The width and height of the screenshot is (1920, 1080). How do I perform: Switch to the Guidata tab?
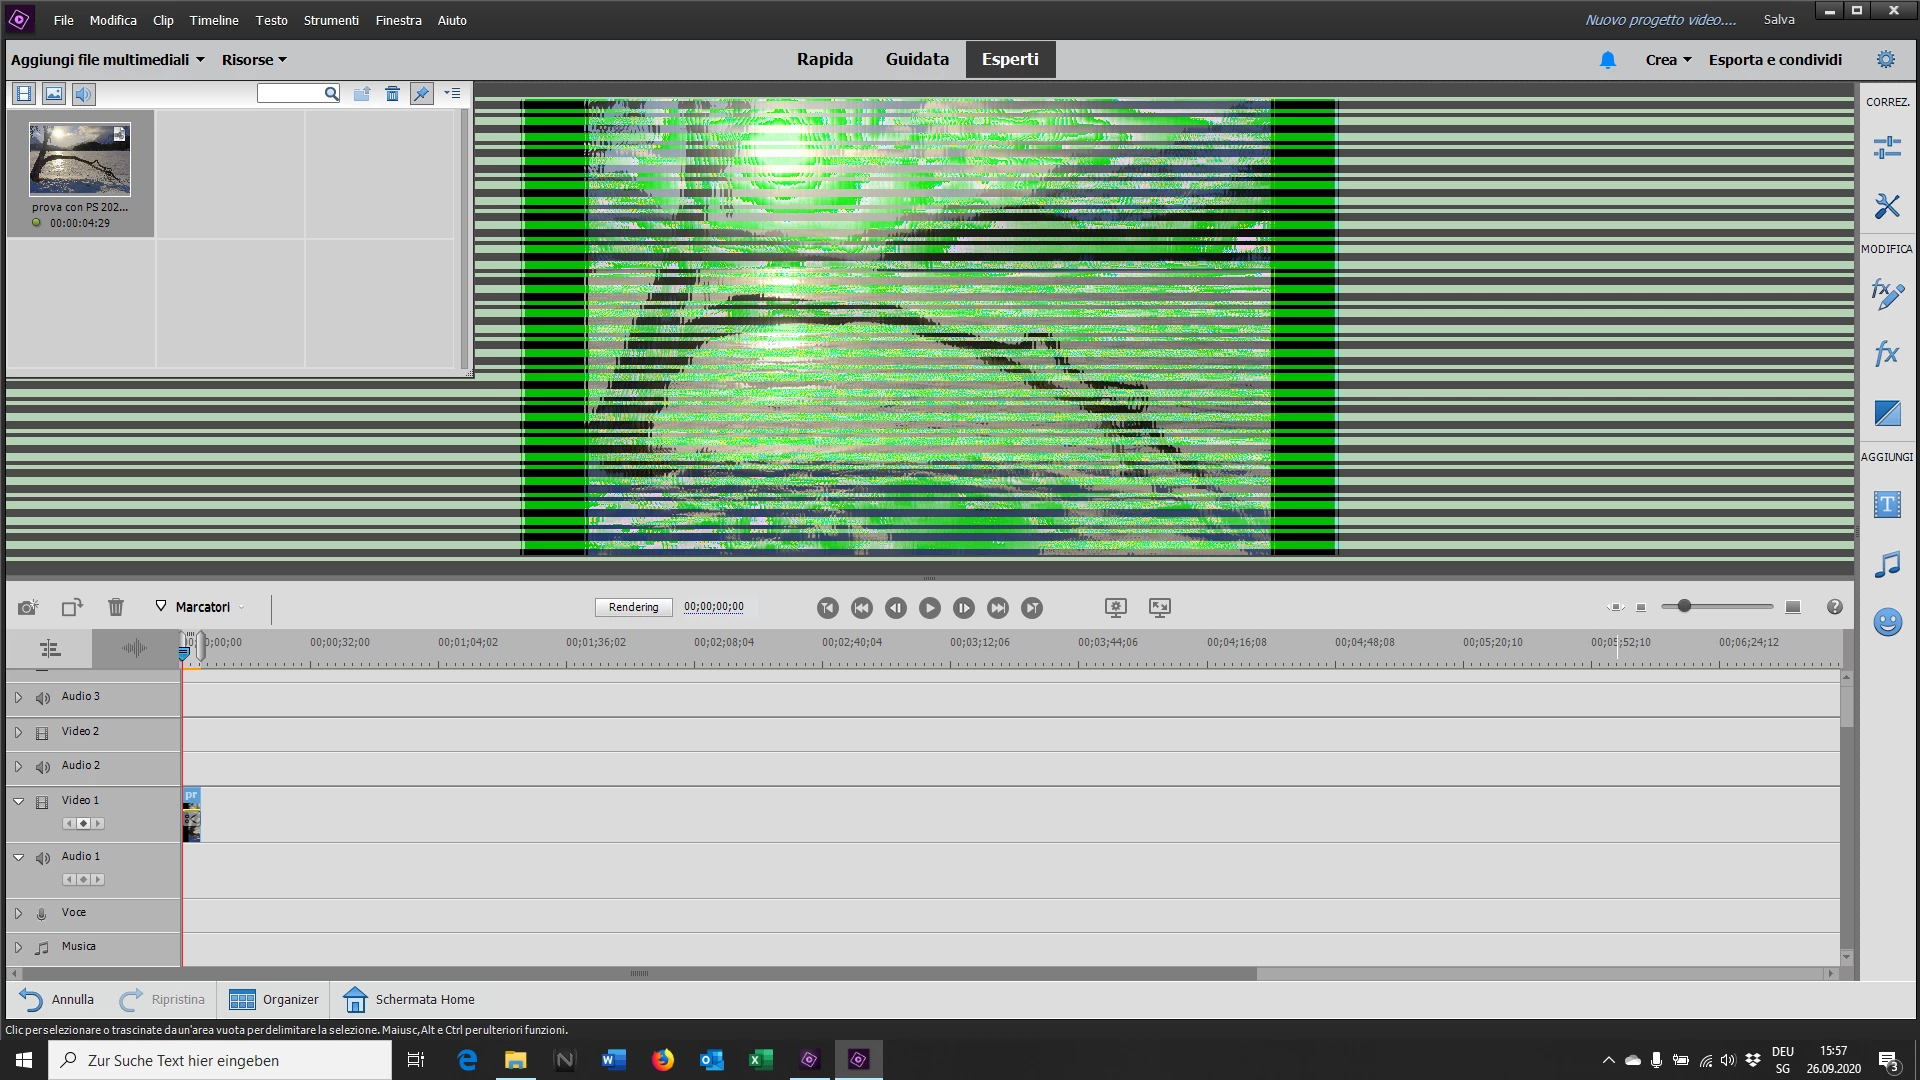916,59
